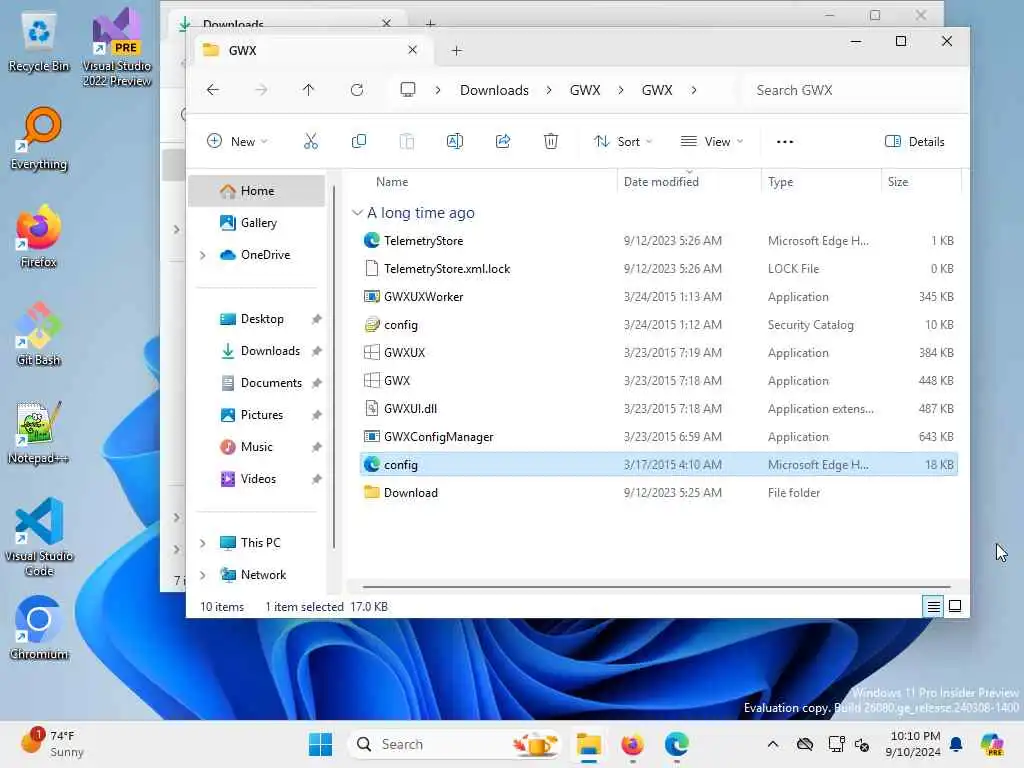This screenshot has height=768, width=1024.
Task: Refresh the GWX folder view
Action: click(357, 89)
